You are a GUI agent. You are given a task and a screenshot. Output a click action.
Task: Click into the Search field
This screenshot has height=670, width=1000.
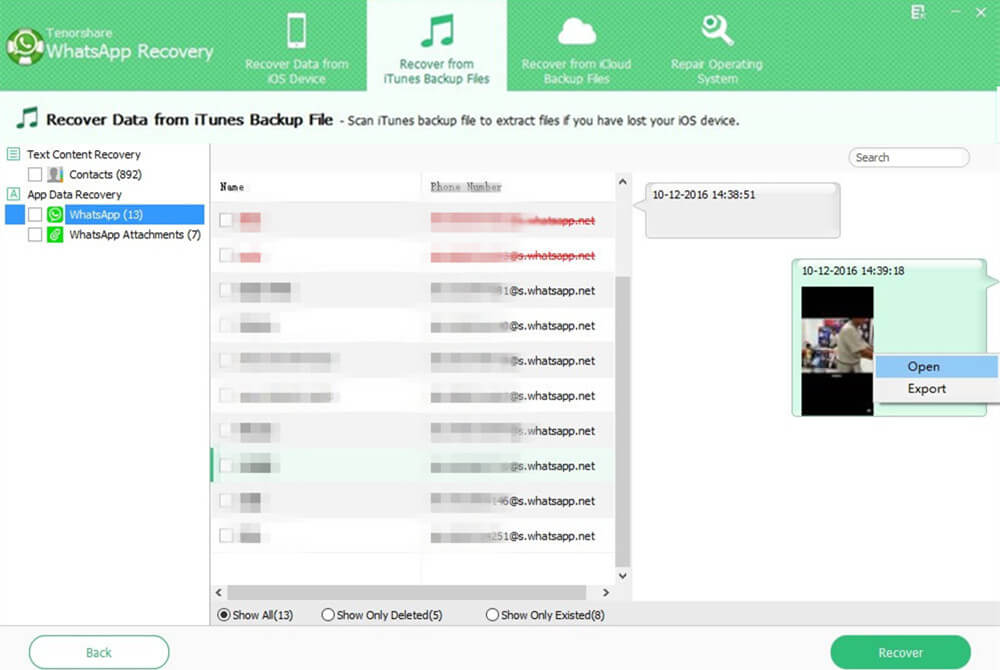pos(909,157)
